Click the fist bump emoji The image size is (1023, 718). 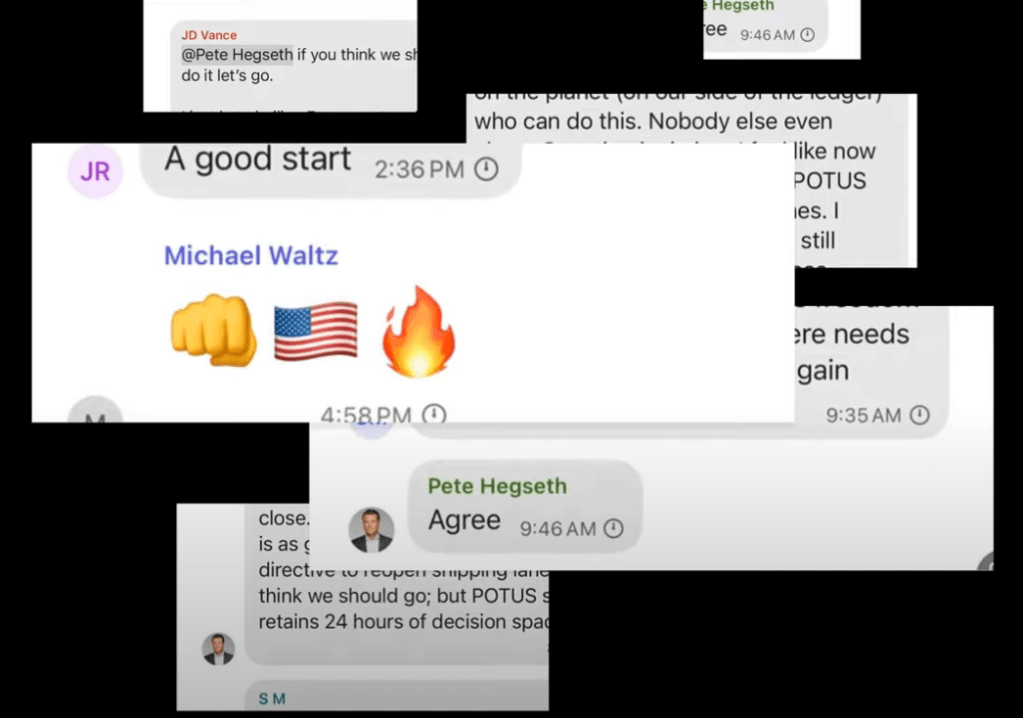[213, 330]
